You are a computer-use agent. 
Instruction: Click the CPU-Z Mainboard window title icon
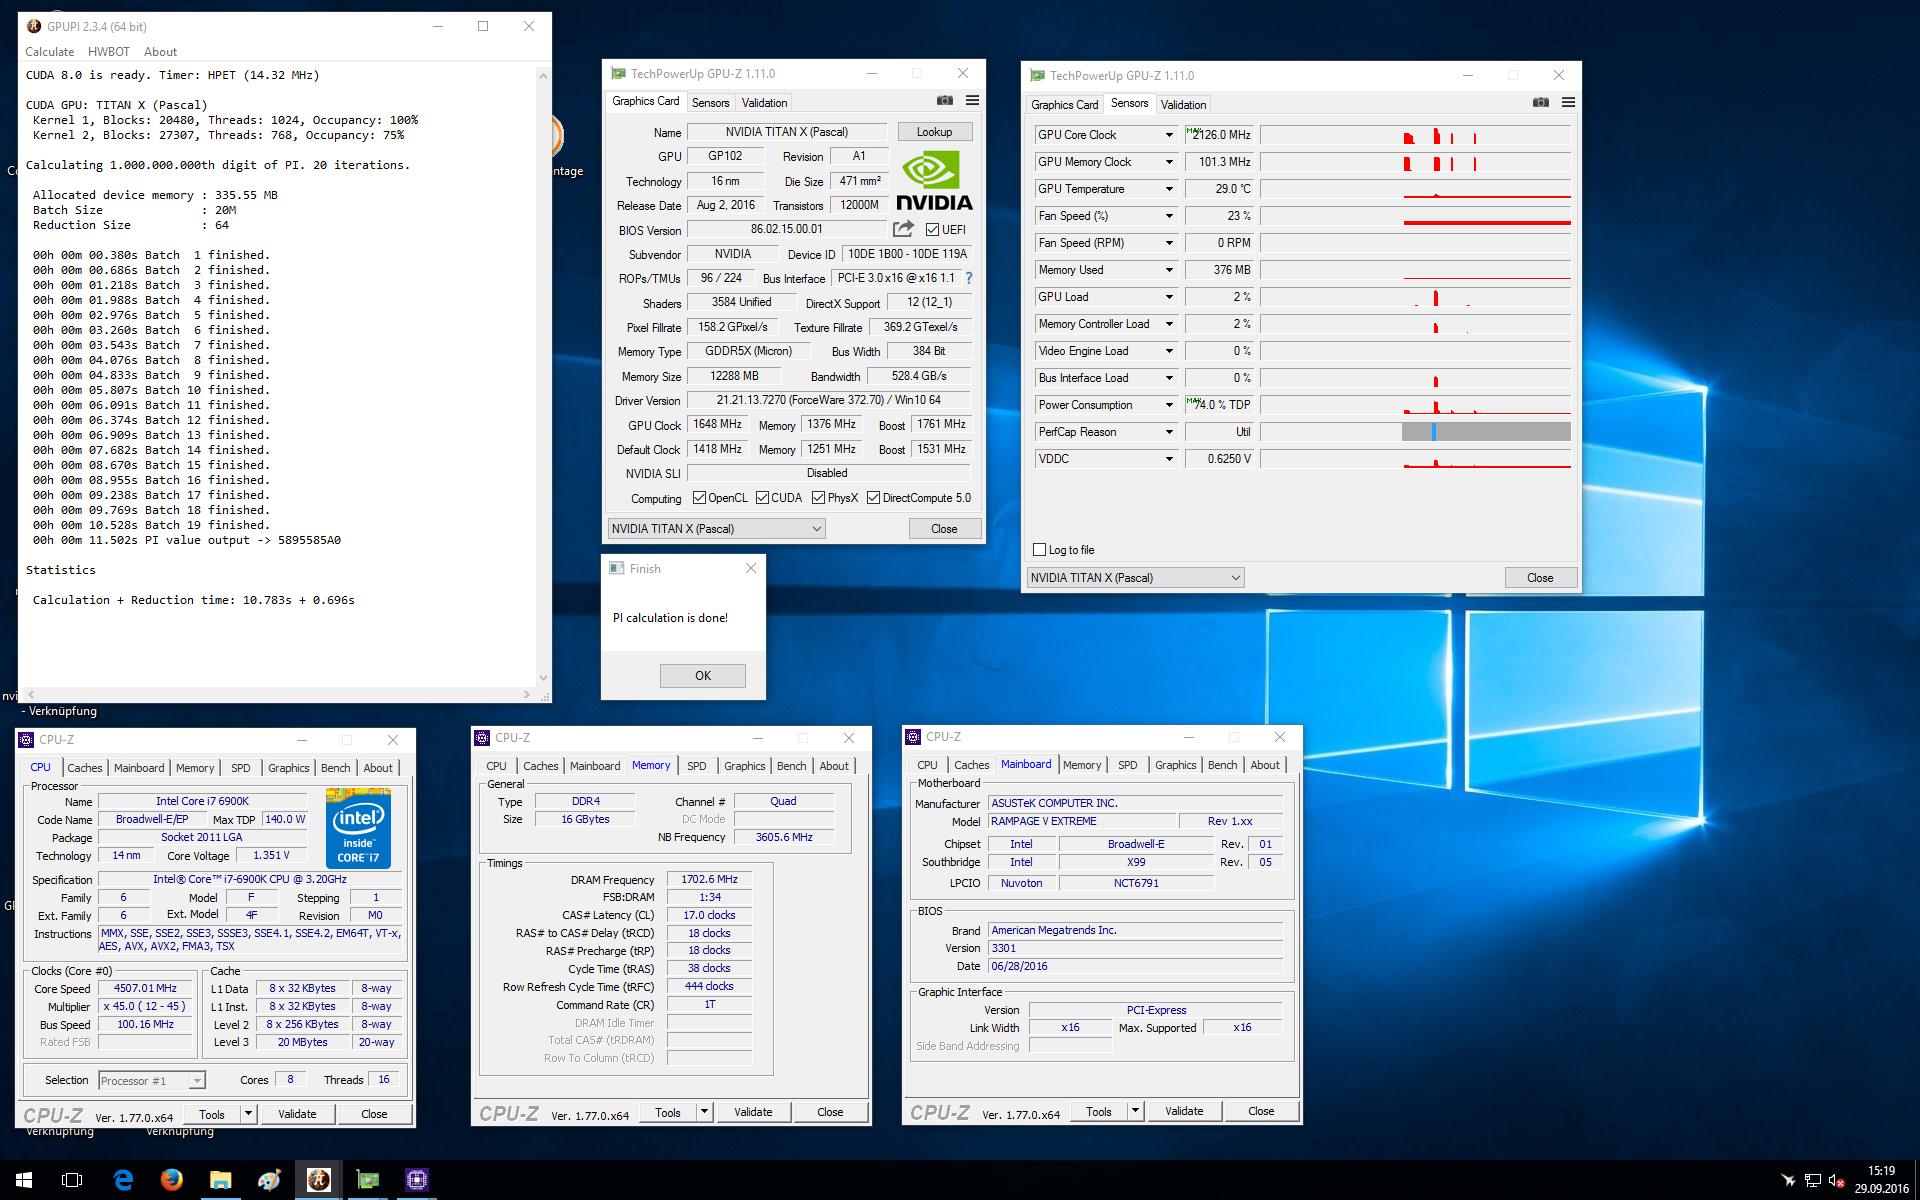tap(913, 736)
